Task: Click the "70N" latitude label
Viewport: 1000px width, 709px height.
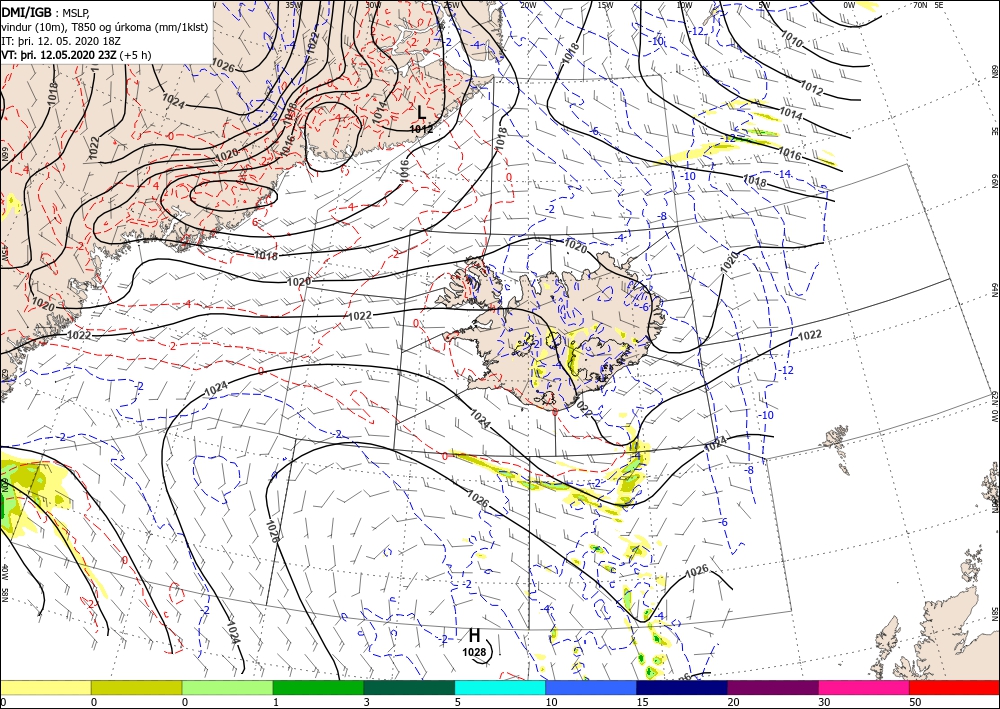Action: [920, 5]
